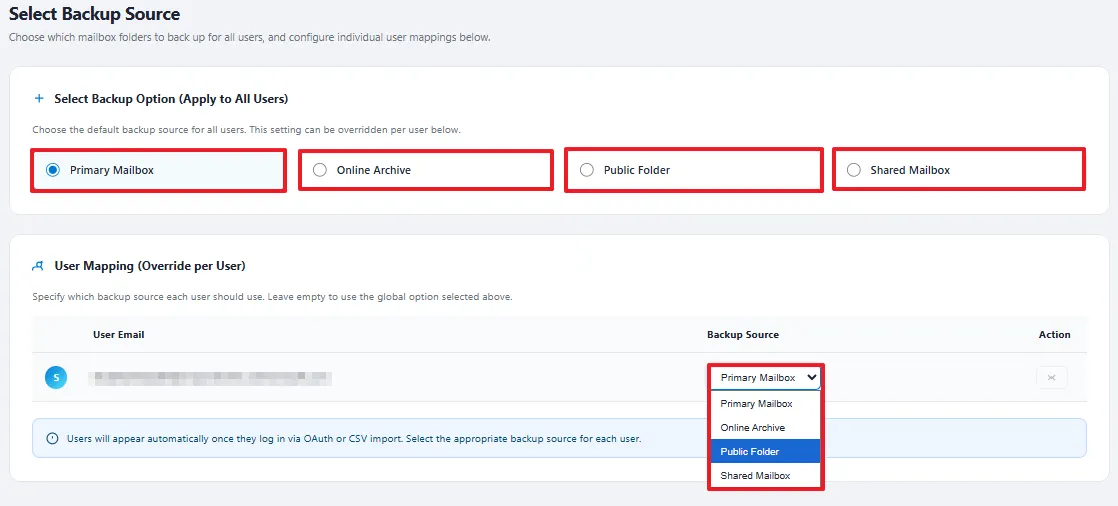Choose Online Archive from dropdown list
Viewport: 1118px width, 506px height.
coord(766,428)
